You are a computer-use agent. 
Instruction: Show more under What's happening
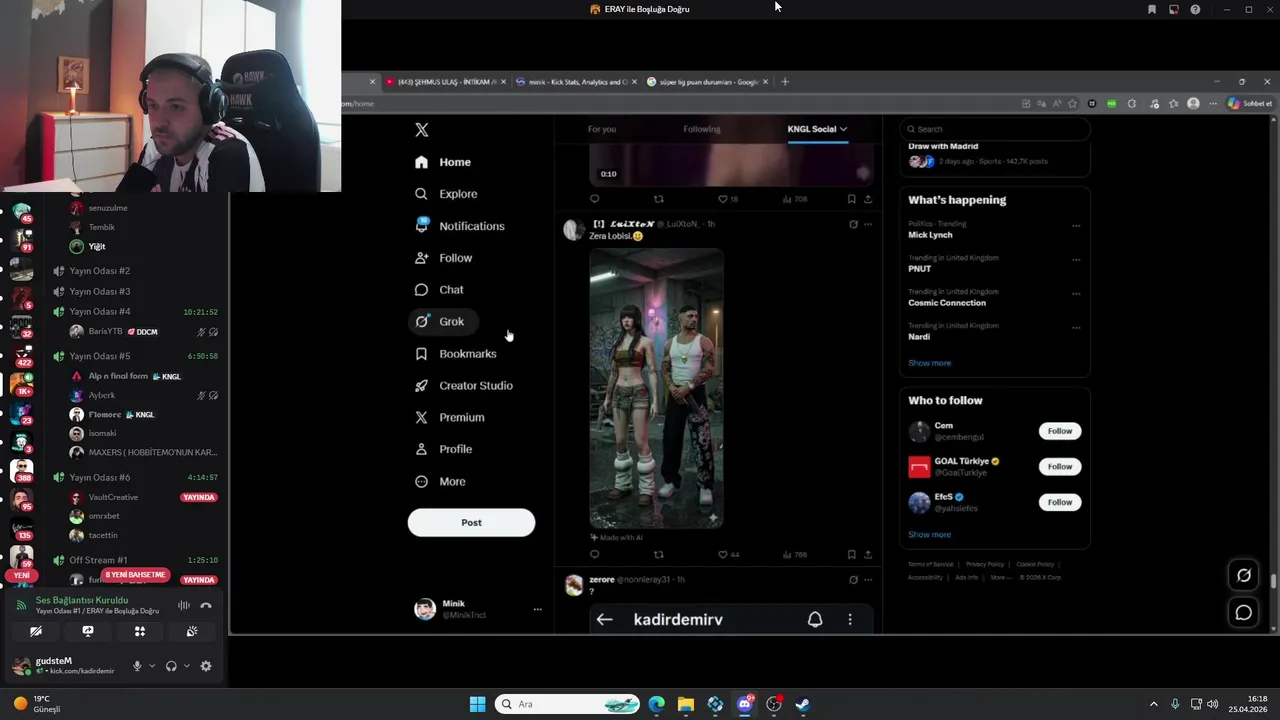(x=929, y=363)
